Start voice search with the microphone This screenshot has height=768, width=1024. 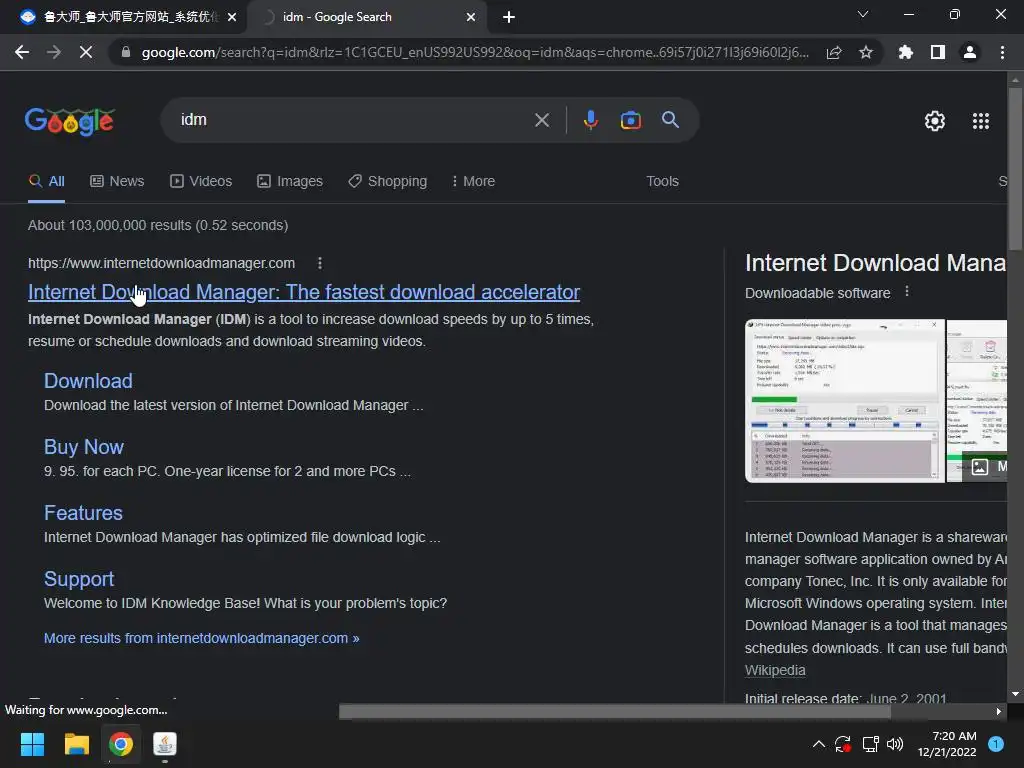(590, 120)
